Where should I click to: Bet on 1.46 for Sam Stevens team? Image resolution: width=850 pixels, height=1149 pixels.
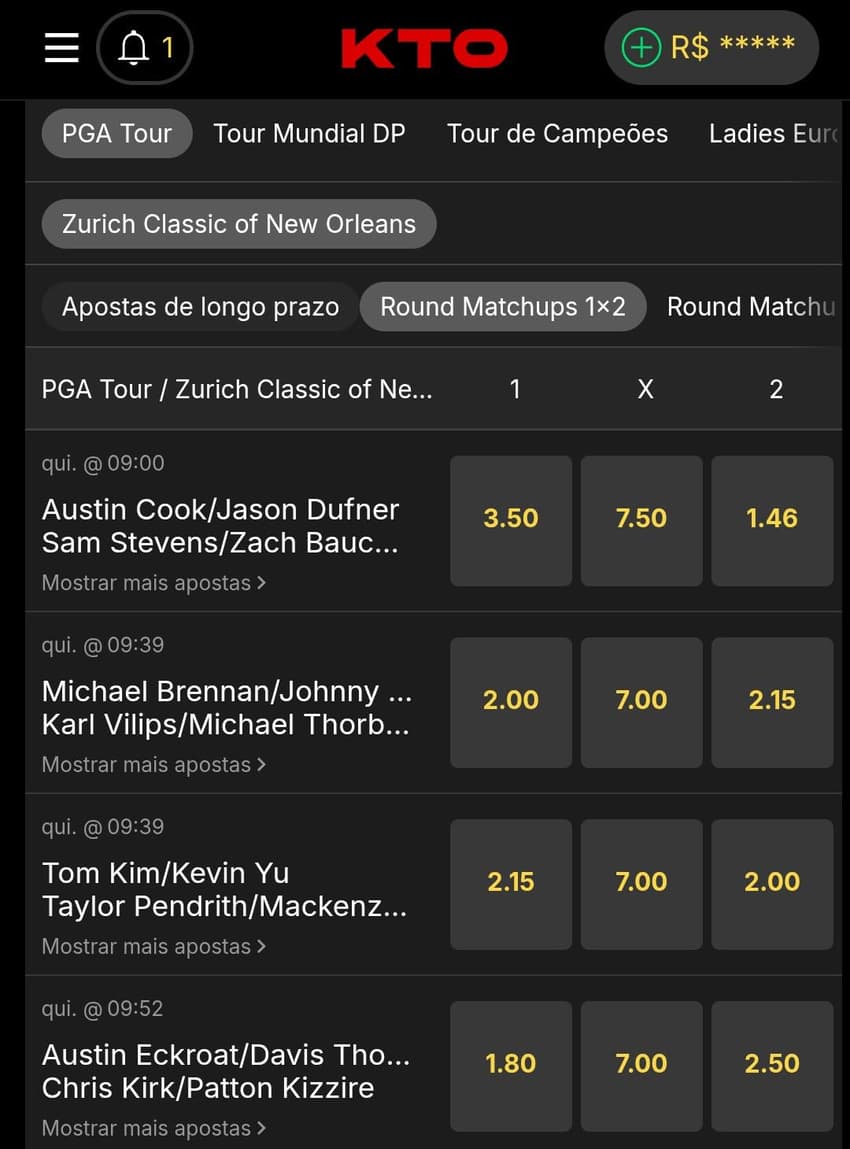click(772, 519)
